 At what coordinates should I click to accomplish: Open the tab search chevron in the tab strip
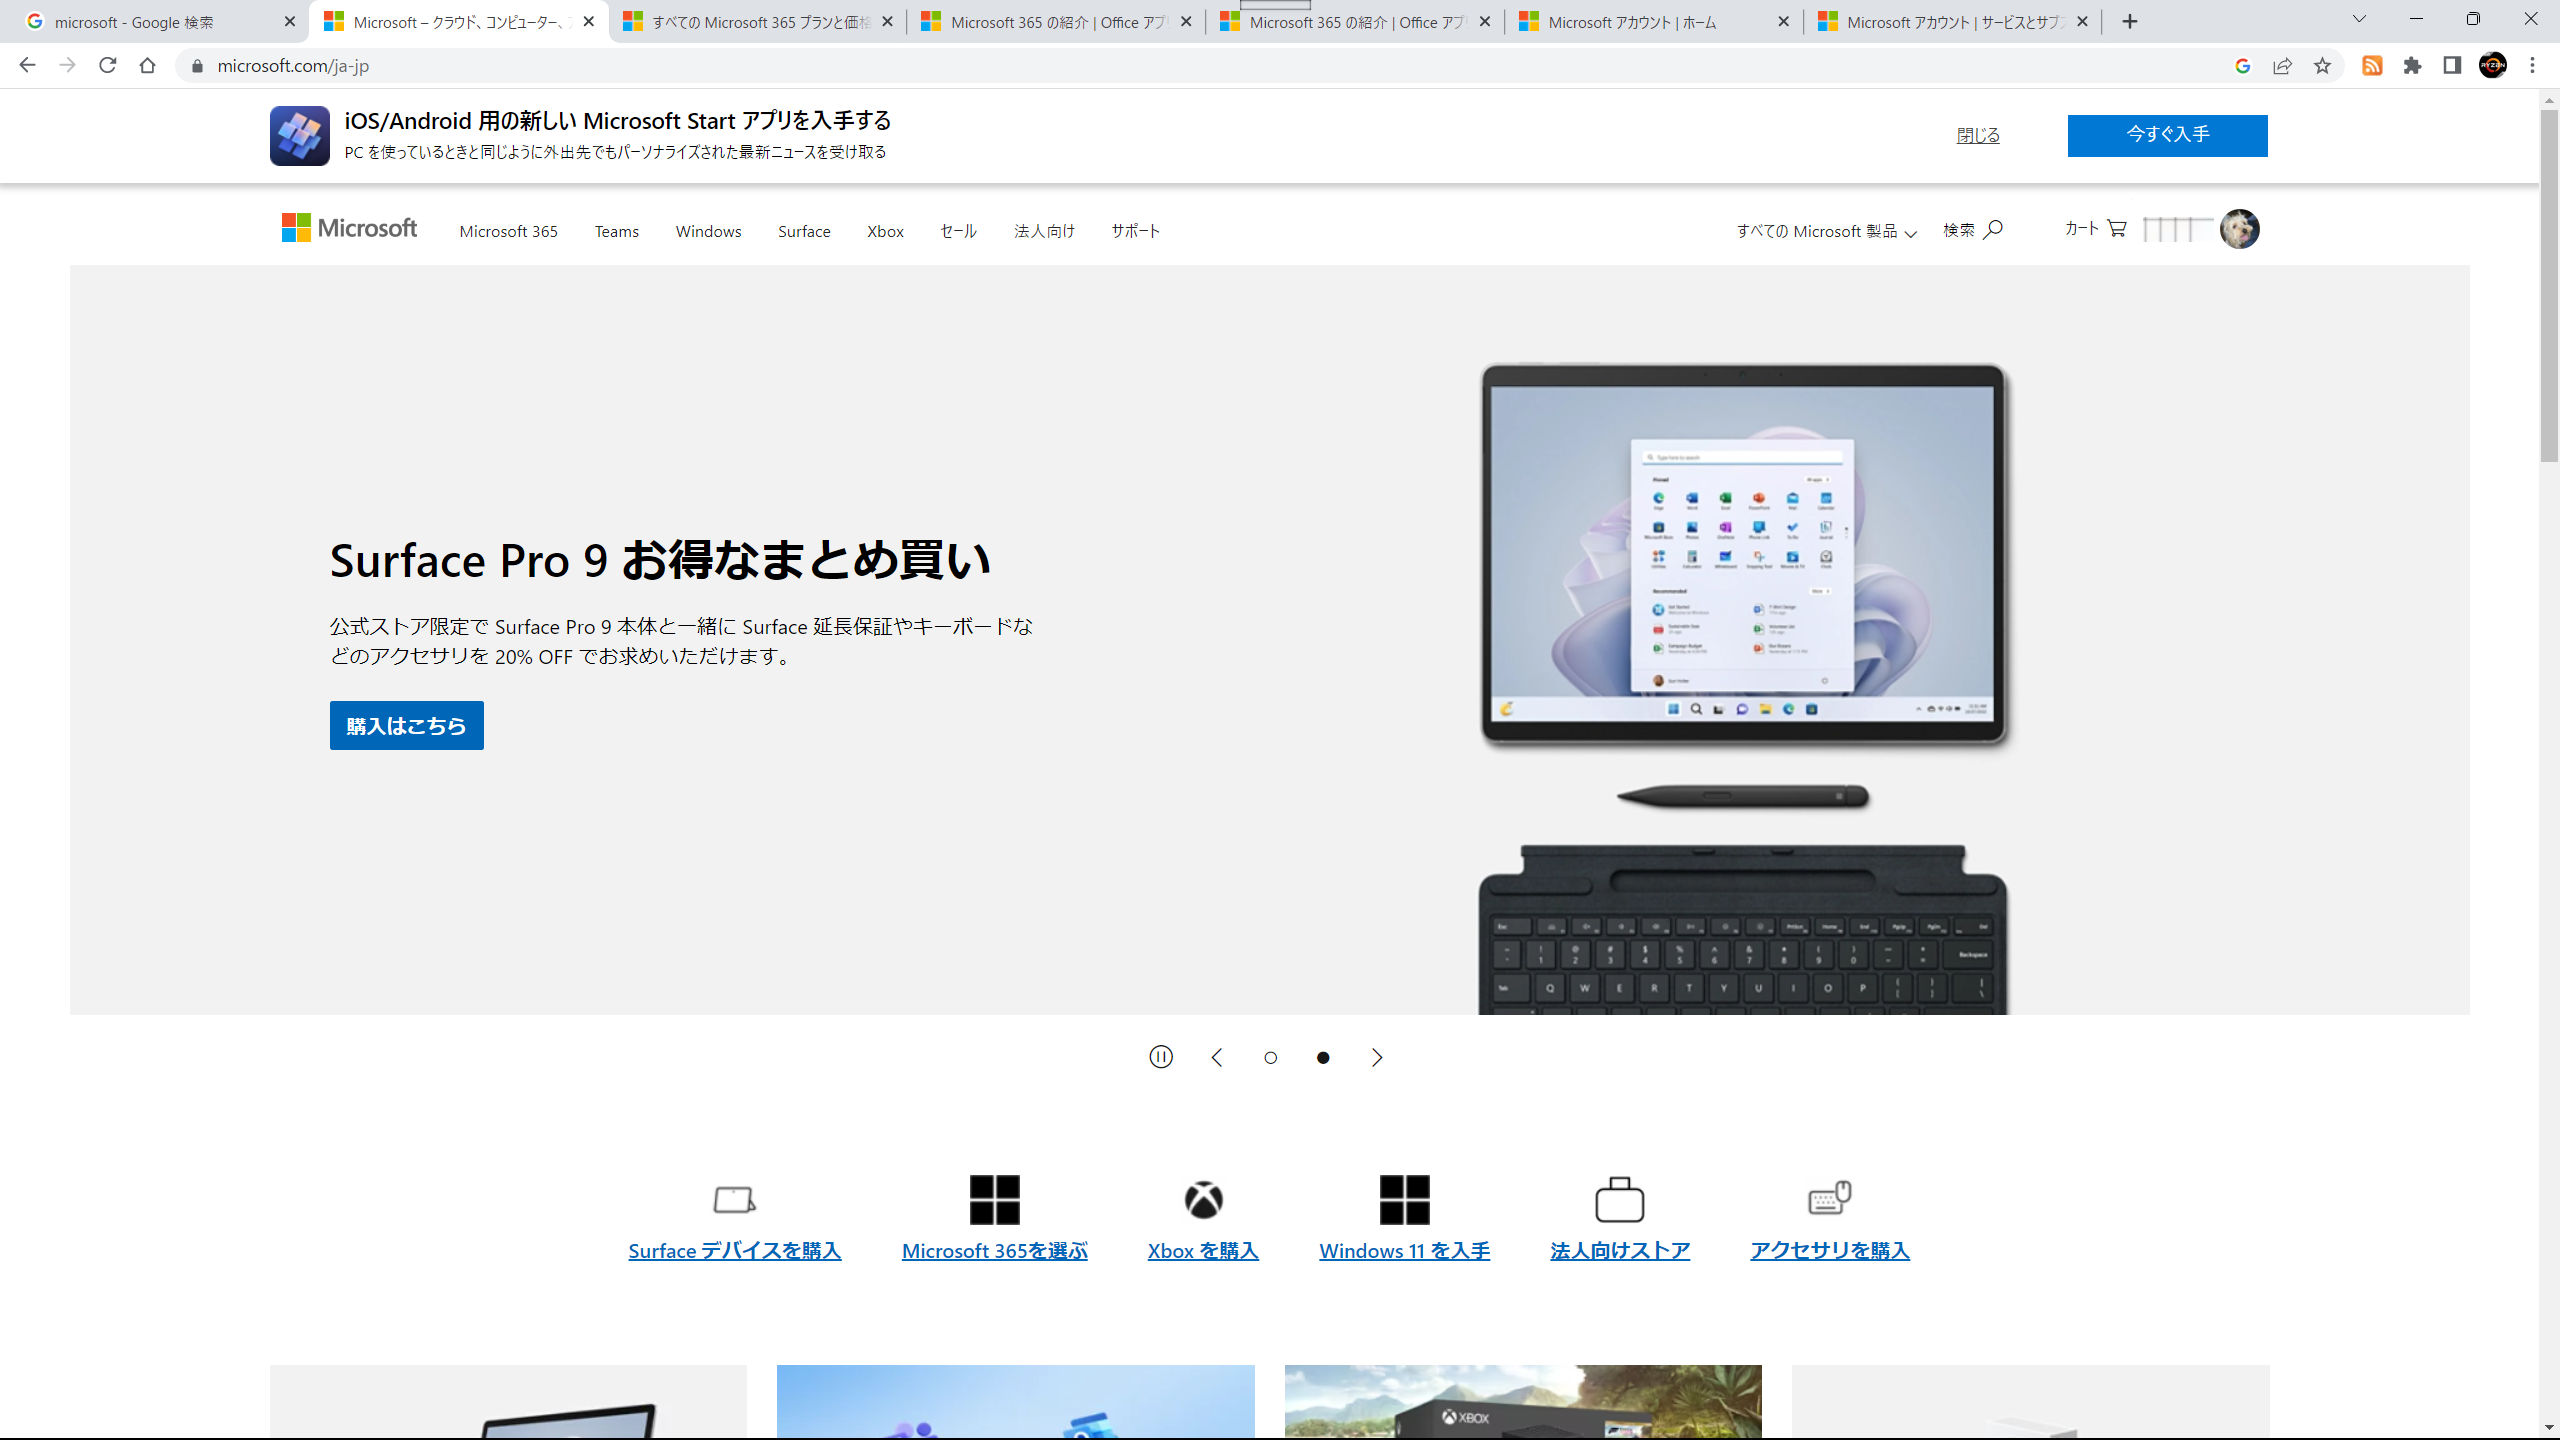pyautogui.click(x=2359, y=20)
